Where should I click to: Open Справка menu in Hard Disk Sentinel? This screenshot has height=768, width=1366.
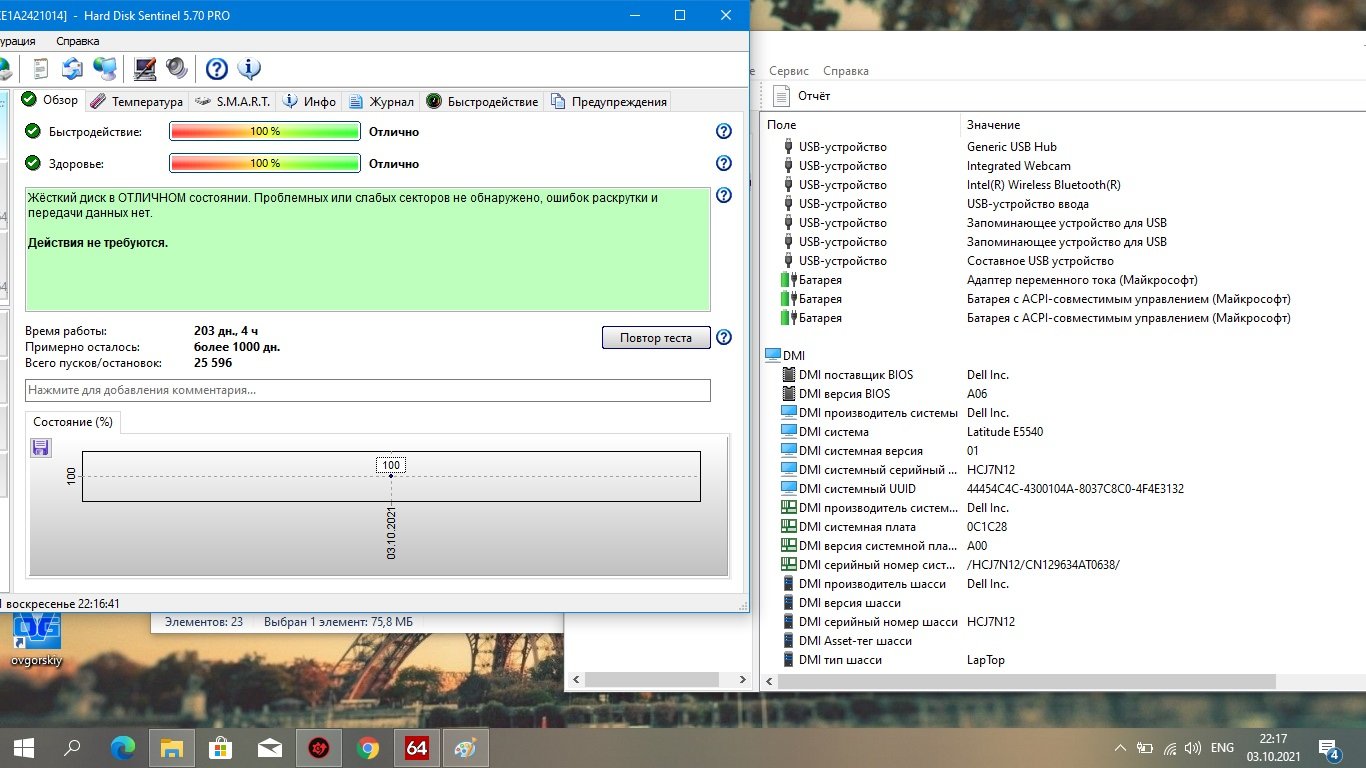(78, 41)
